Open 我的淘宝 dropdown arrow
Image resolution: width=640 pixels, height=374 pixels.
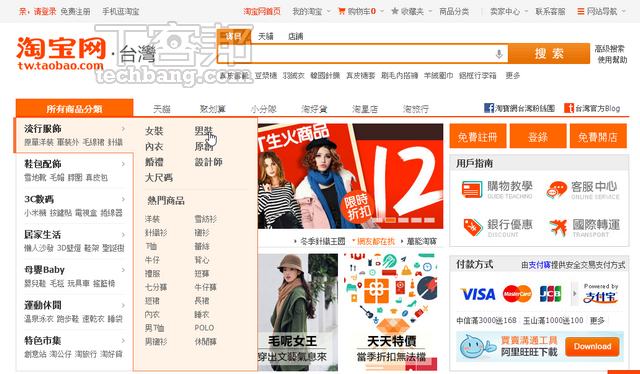[x=329, y=11]
